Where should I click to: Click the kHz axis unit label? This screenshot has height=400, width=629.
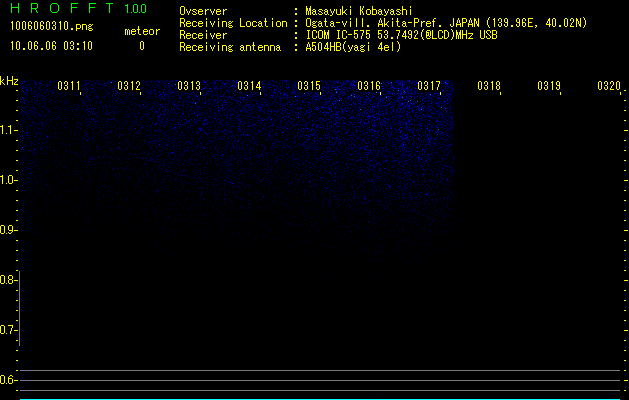[x=9, y=81]
